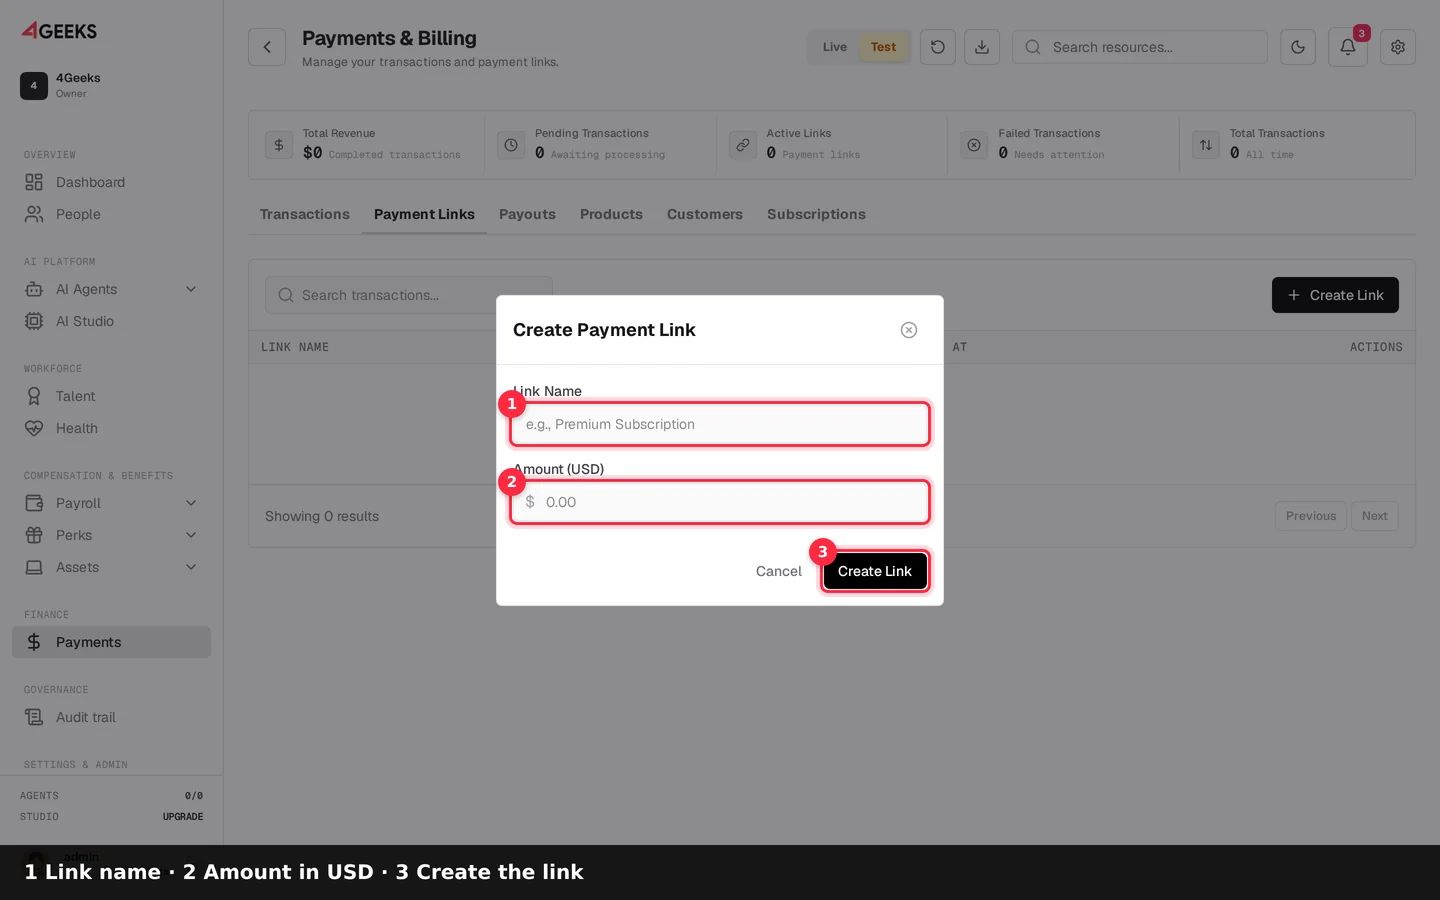Open the Transactions tab
The width and height of the screenshot is (1440, 900).
[x=305, y=214]
